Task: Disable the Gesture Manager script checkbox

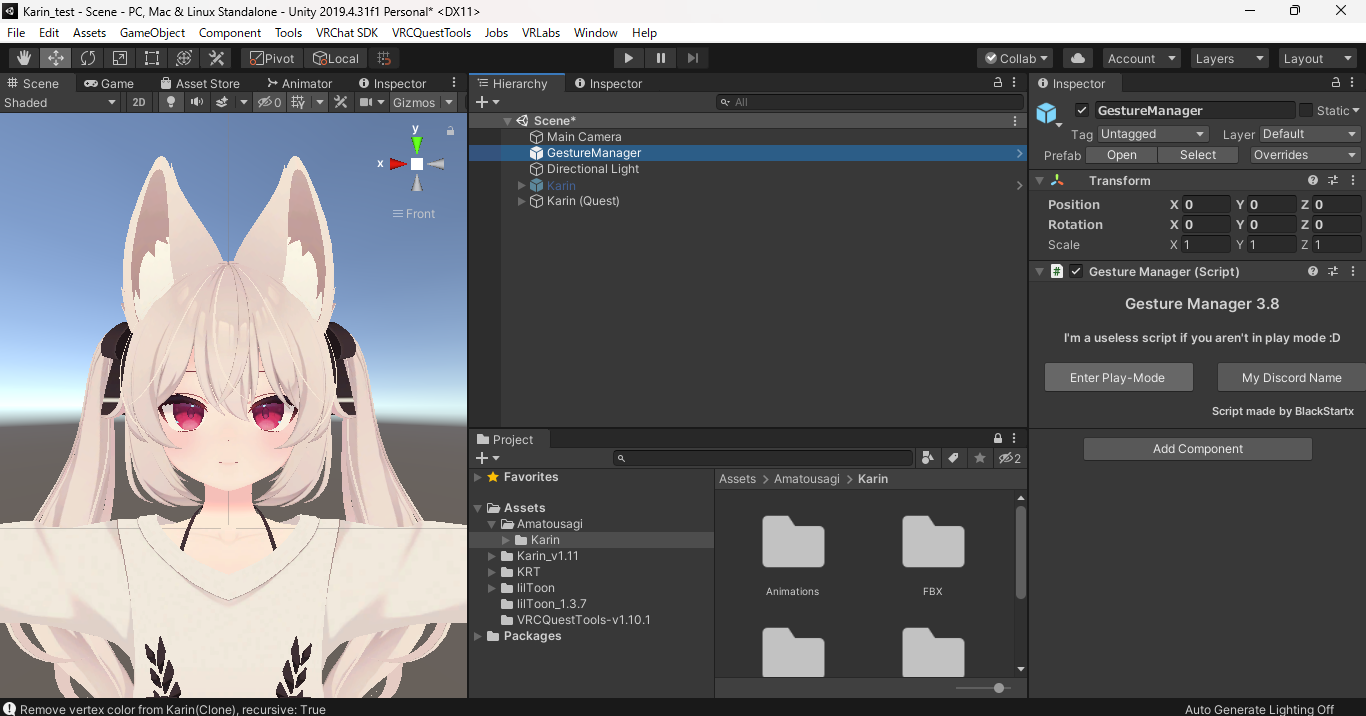Action: (x=1076, y=271)
